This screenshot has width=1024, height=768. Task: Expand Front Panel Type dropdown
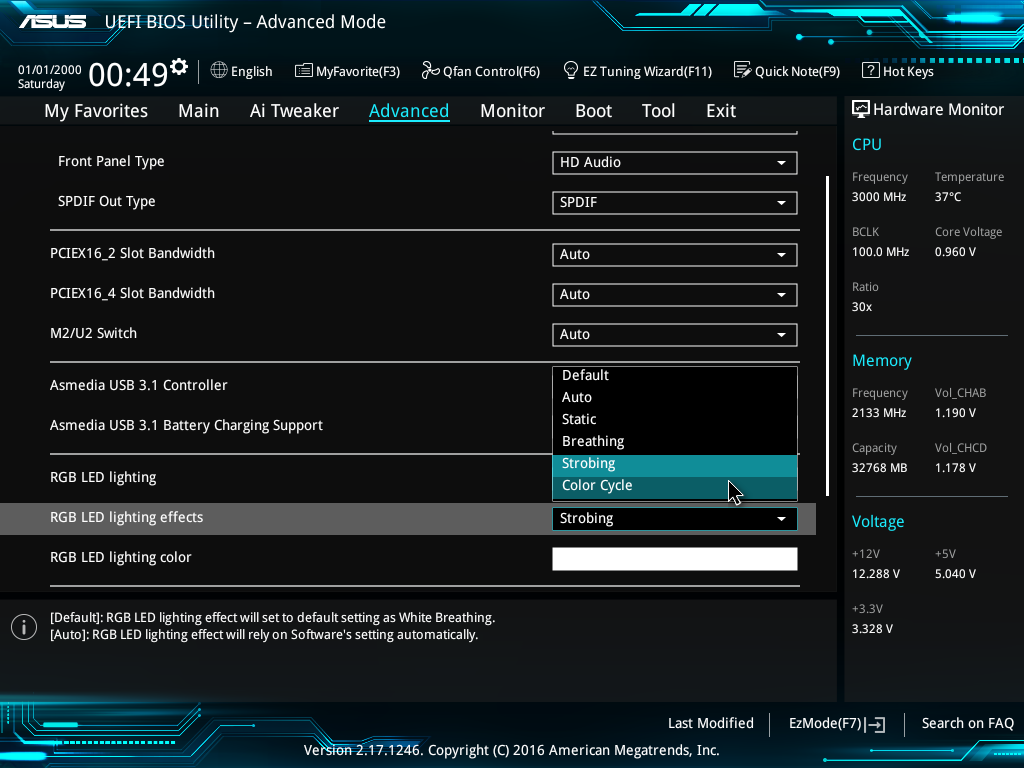coord(674,163)
